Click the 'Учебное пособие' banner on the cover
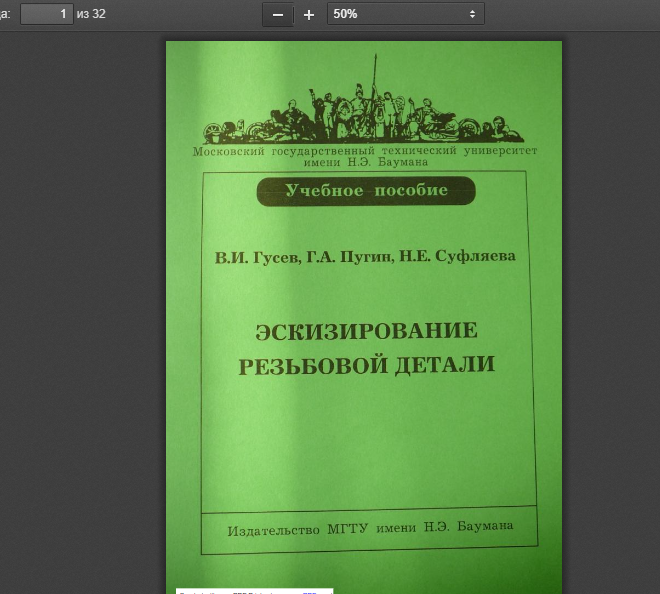660x594 pixels. 366,191
